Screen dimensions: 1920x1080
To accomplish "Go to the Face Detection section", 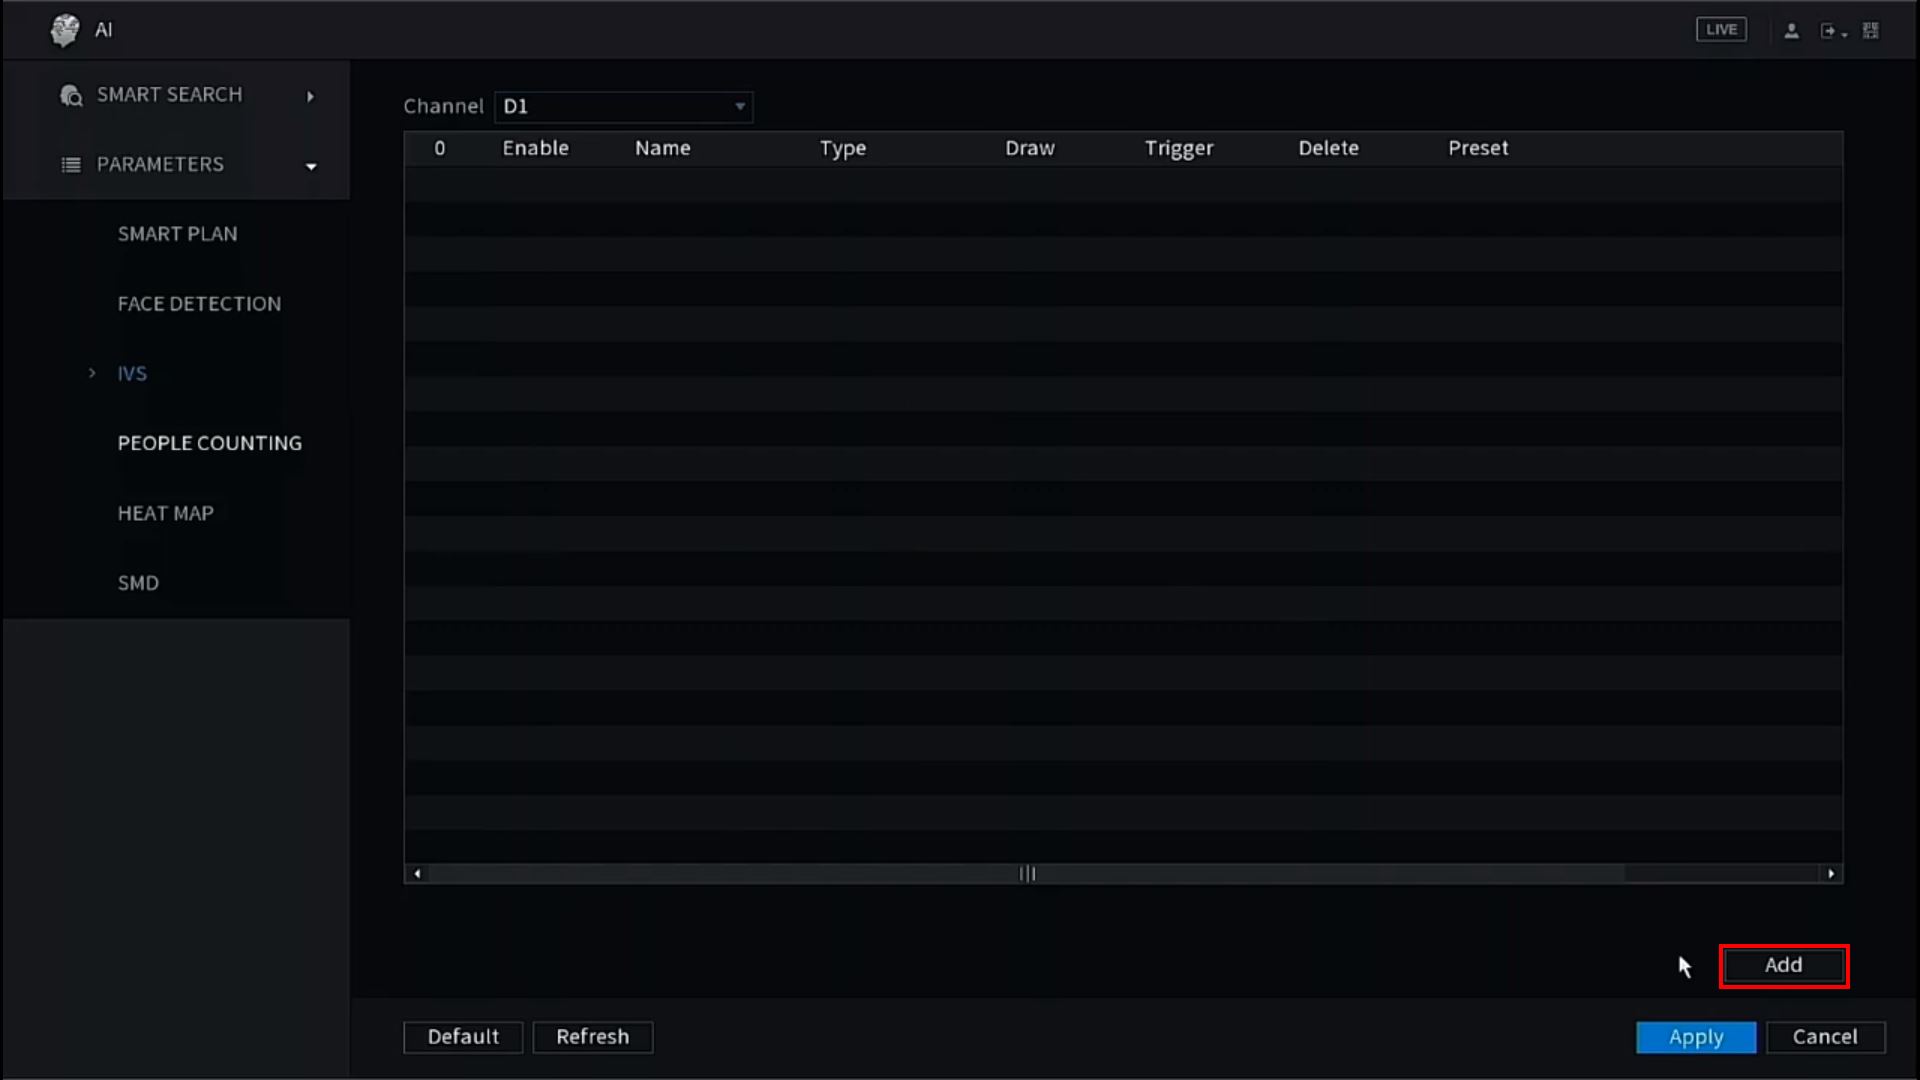I will pyautogui.click(x=199, y=304).
